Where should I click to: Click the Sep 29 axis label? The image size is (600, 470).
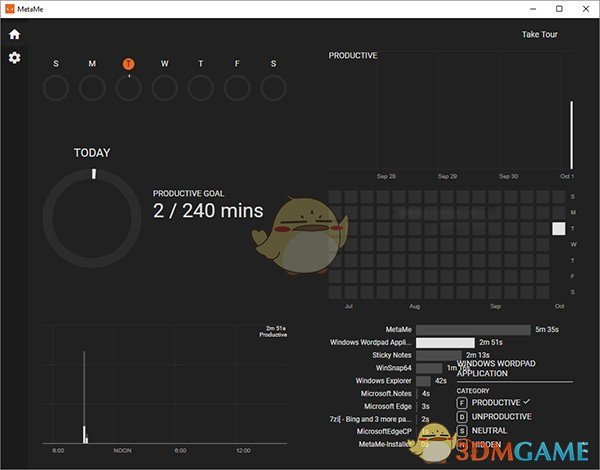point(447,176)
